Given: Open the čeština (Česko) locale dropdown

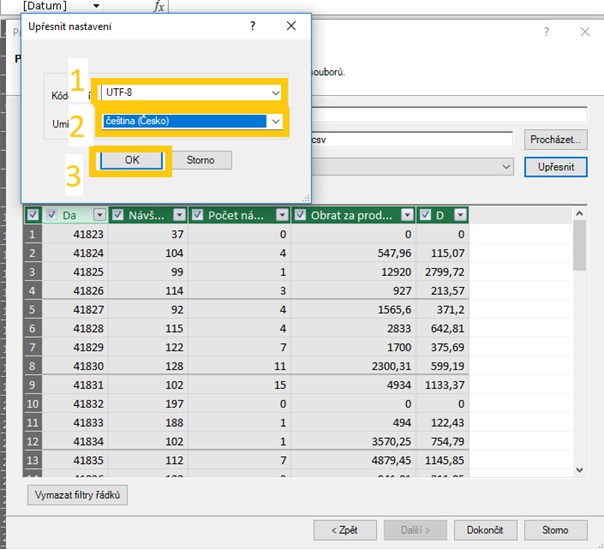Looking at the screenshot, I should coord(275,121).
